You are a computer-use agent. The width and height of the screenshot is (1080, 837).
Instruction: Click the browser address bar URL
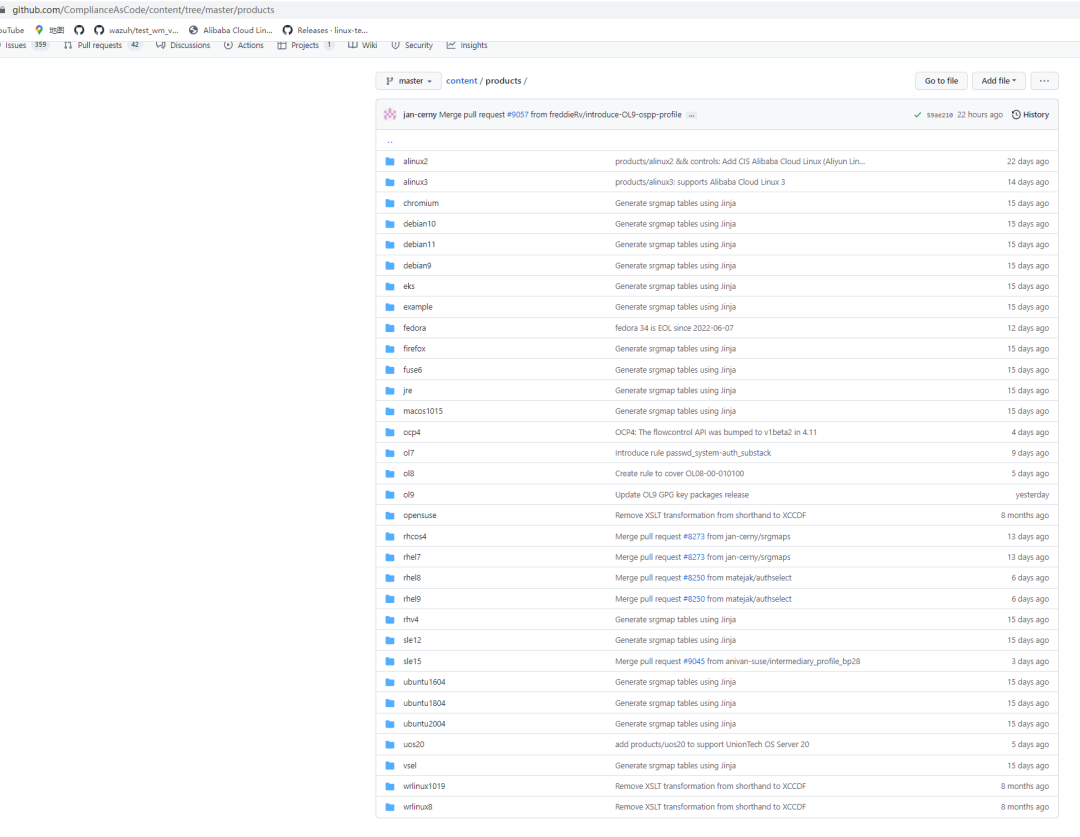[x=143, y=10]
